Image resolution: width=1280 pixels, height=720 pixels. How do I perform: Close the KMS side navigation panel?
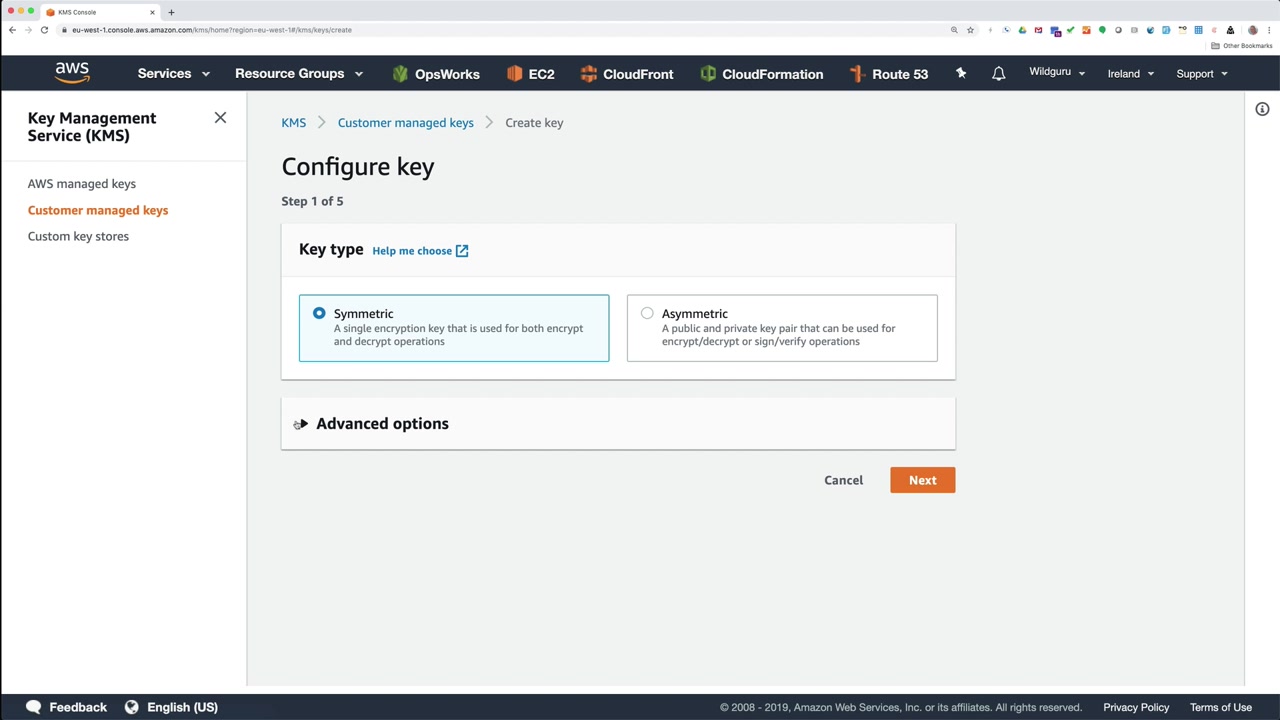point(220,118)
